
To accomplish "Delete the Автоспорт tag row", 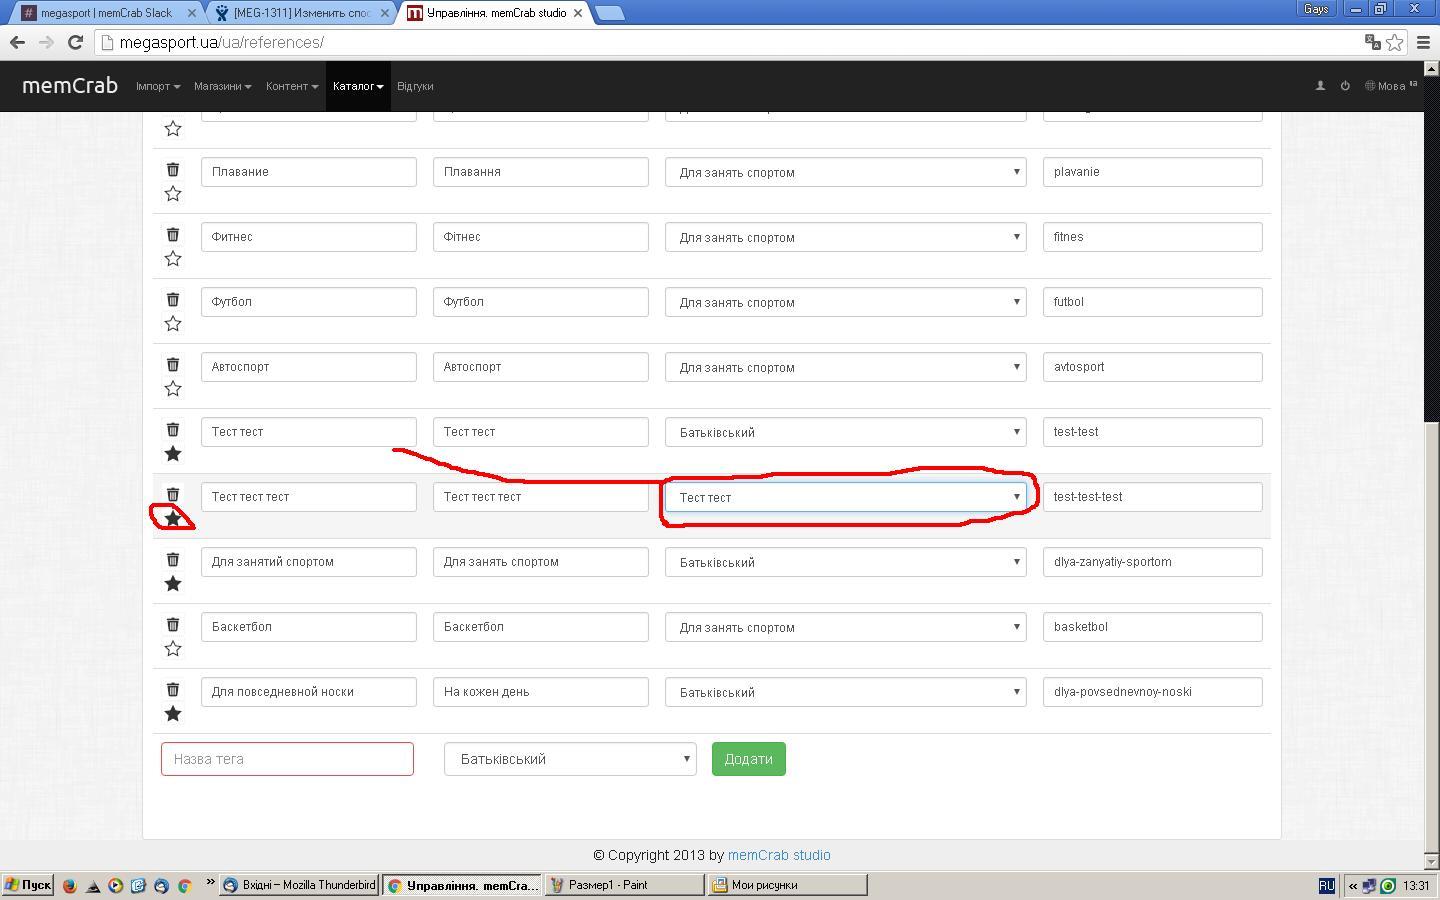I will coord(173,365).
